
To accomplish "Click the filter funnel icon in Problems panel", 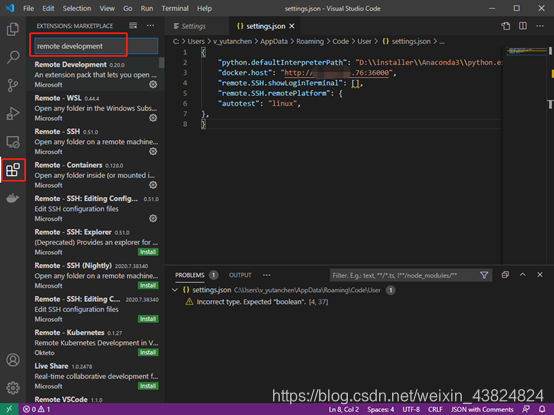I will click(484, 275).
